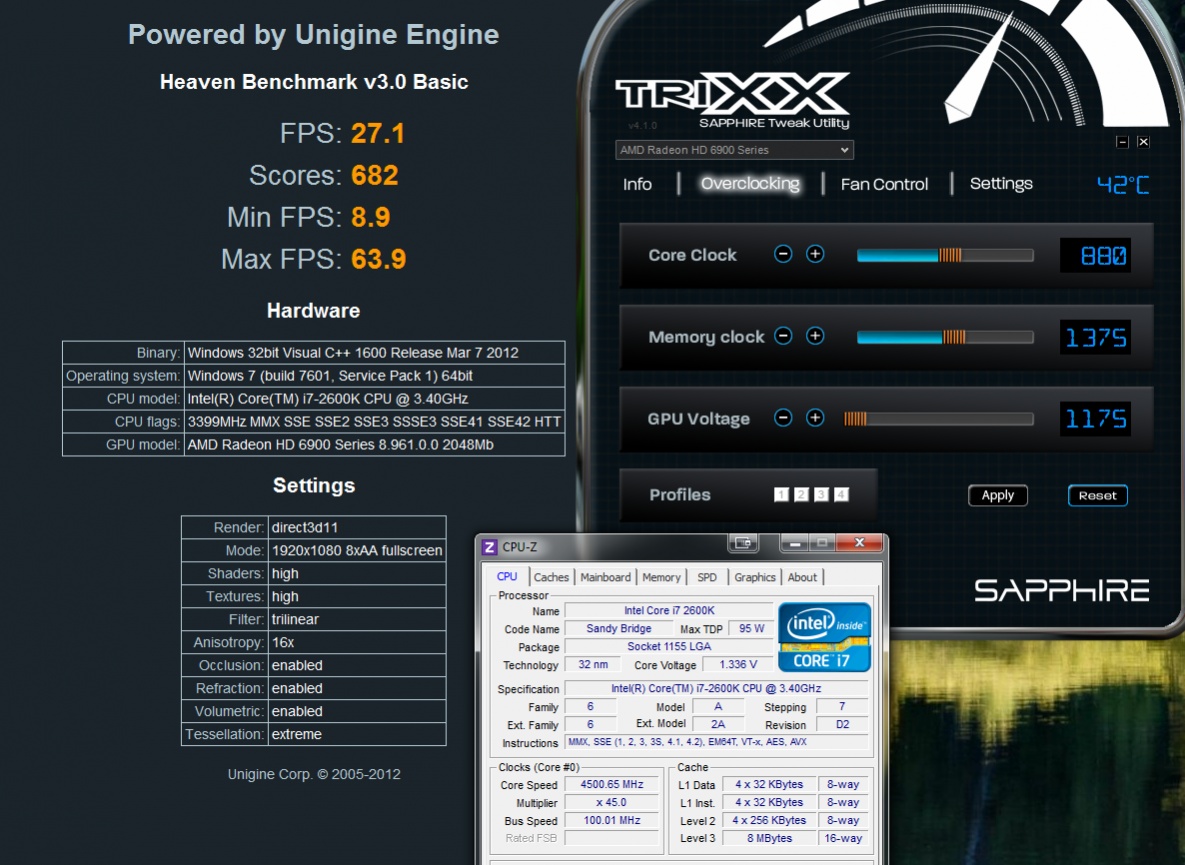Open the Memory tab in CPU-Z
Image resolution: width=1185 pixels, height=865 pixels.
point(661,577)
